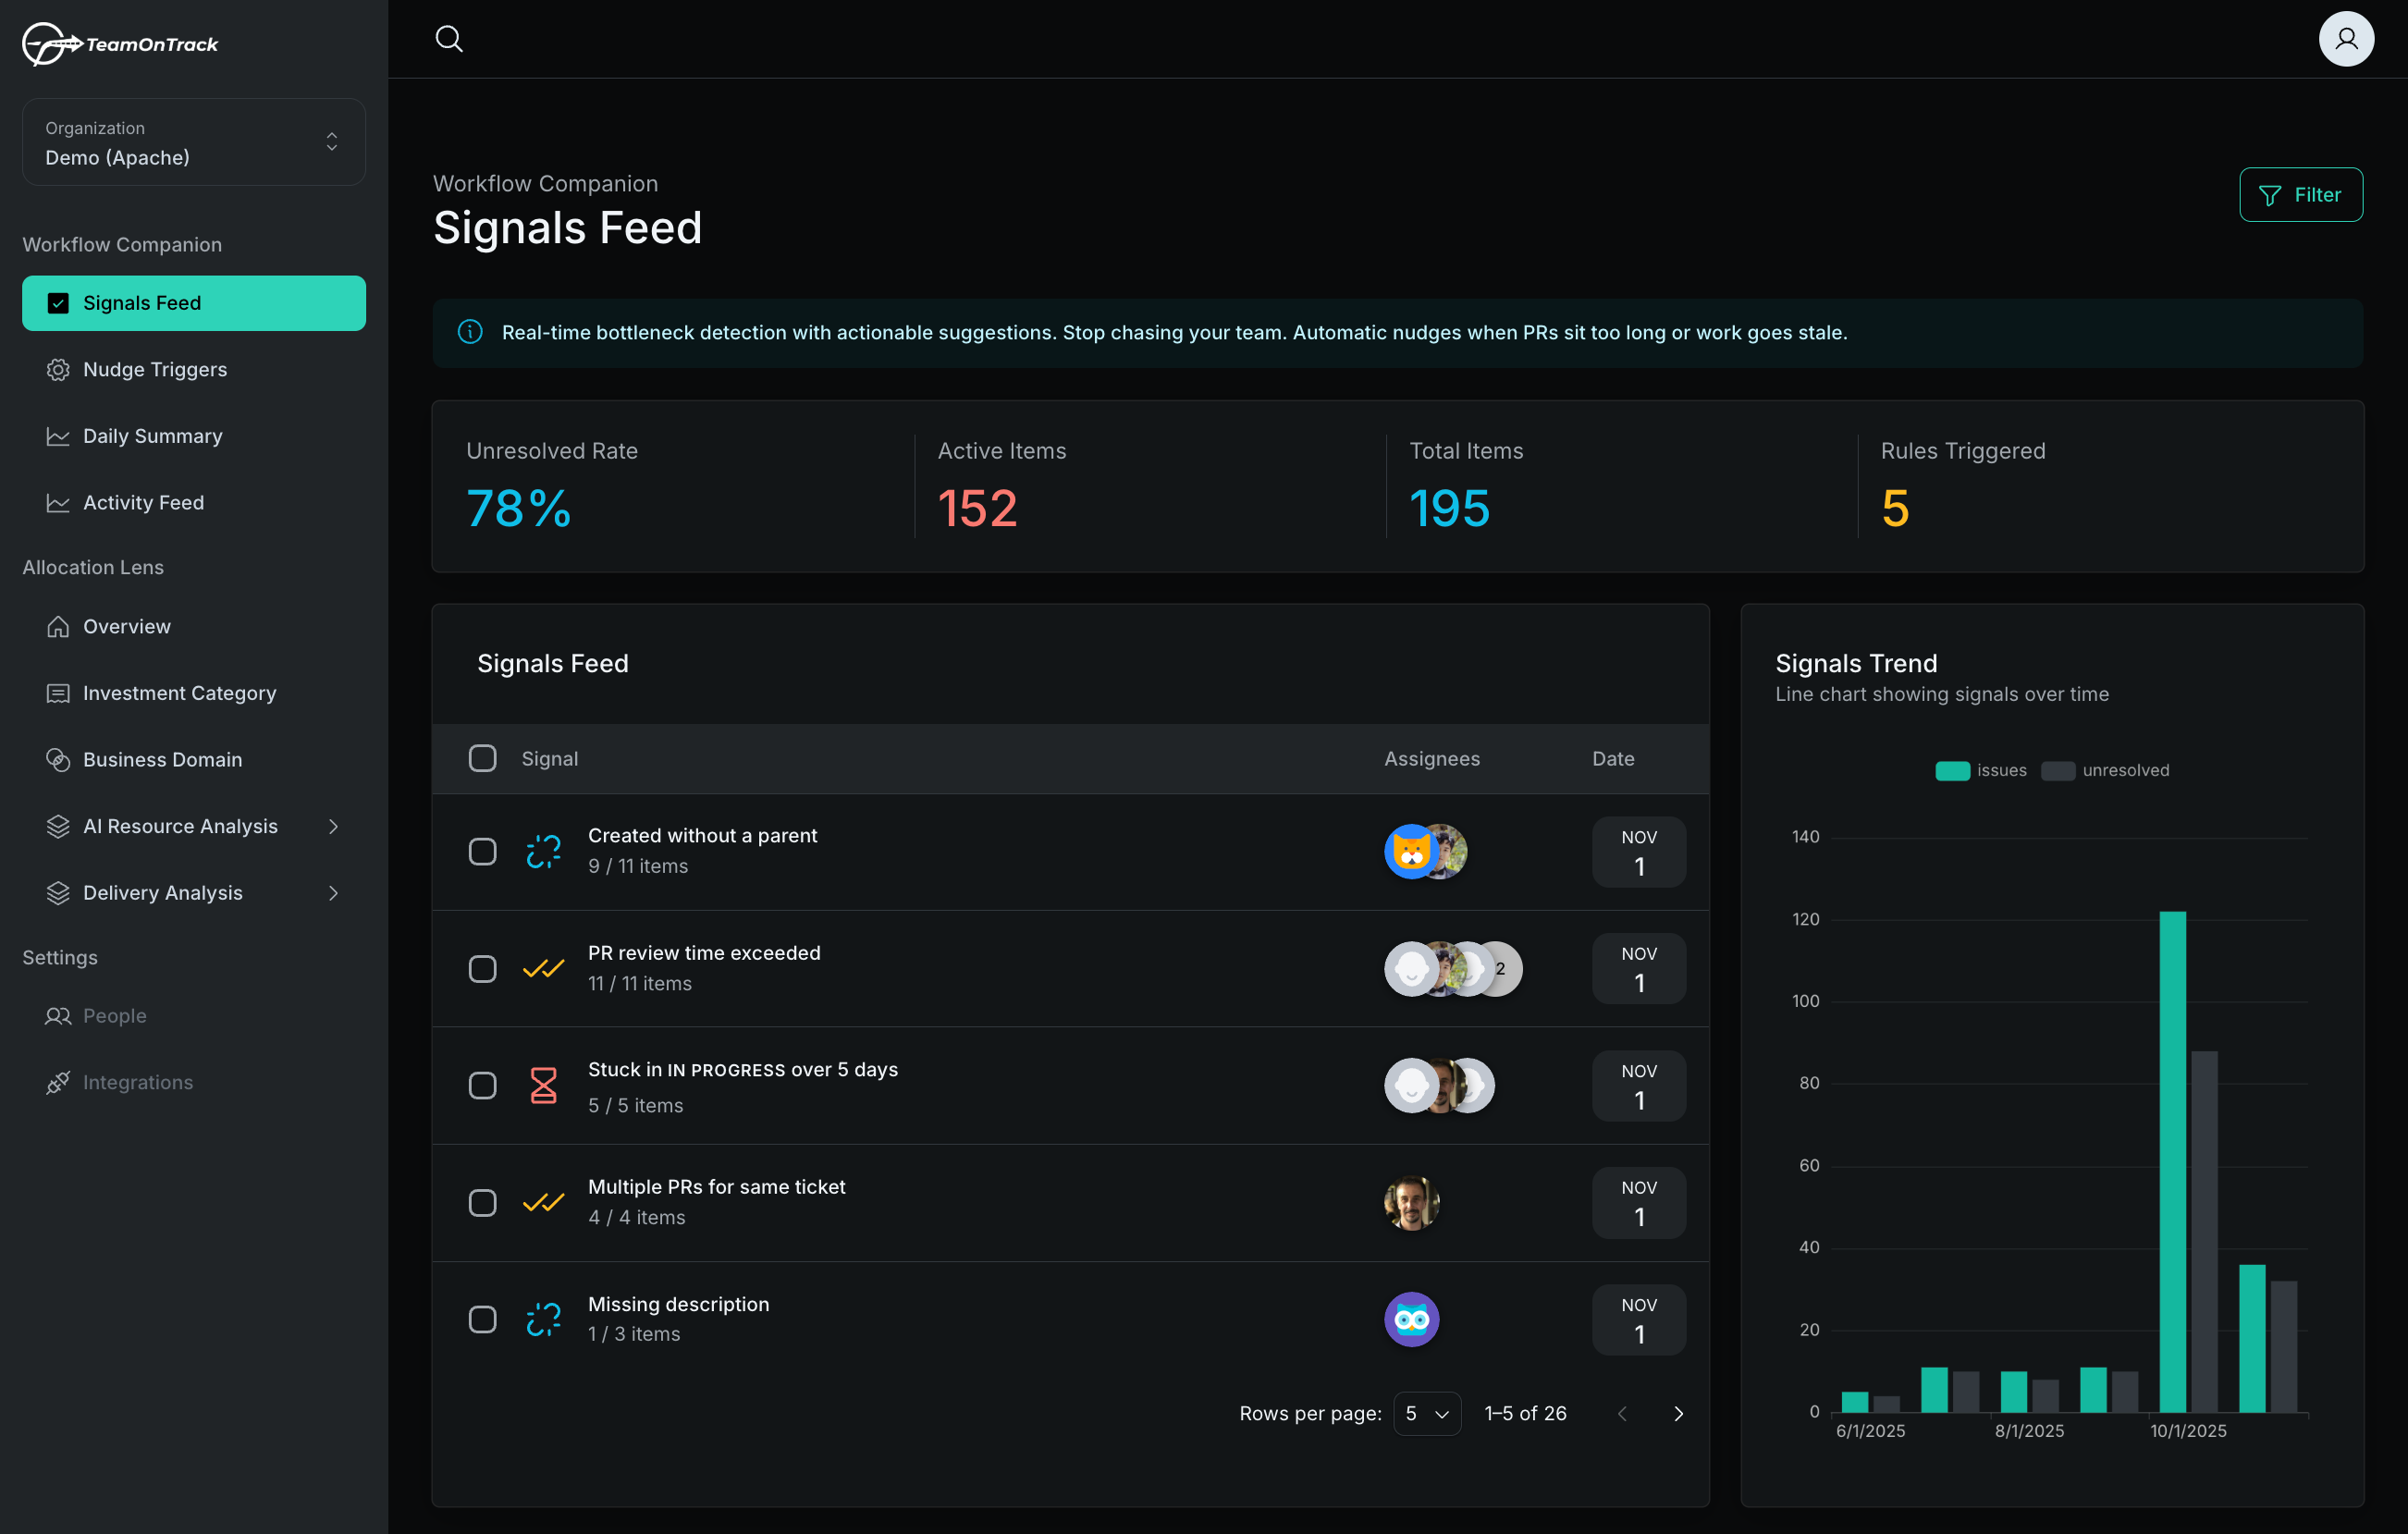The width and height of the screenshot is (2408, 1534).
Task: Tick the Multiple PRs for same ticket checkbox
Action: click(482, 1202)
